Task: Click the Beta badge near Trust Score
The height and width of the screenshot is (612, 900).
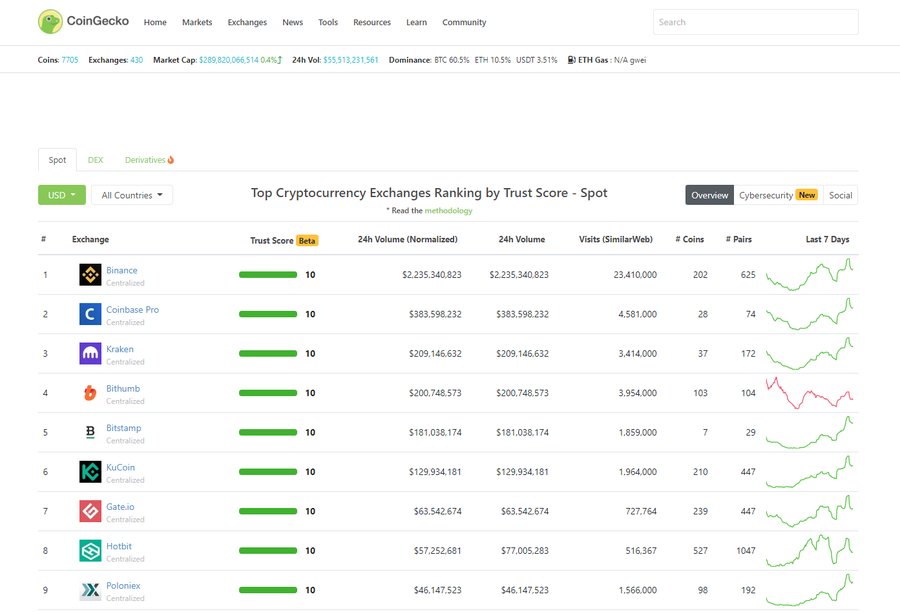Action: [307, 241]
